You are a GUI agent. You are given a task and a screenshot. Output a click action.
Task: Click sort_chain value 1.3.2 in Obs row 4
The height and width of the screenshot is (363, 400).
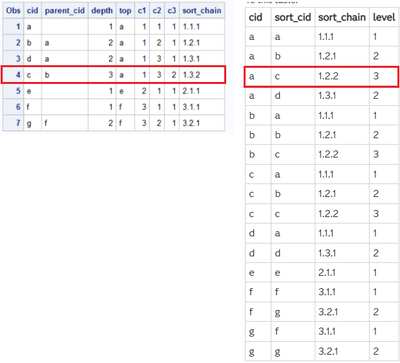(192, 75)
